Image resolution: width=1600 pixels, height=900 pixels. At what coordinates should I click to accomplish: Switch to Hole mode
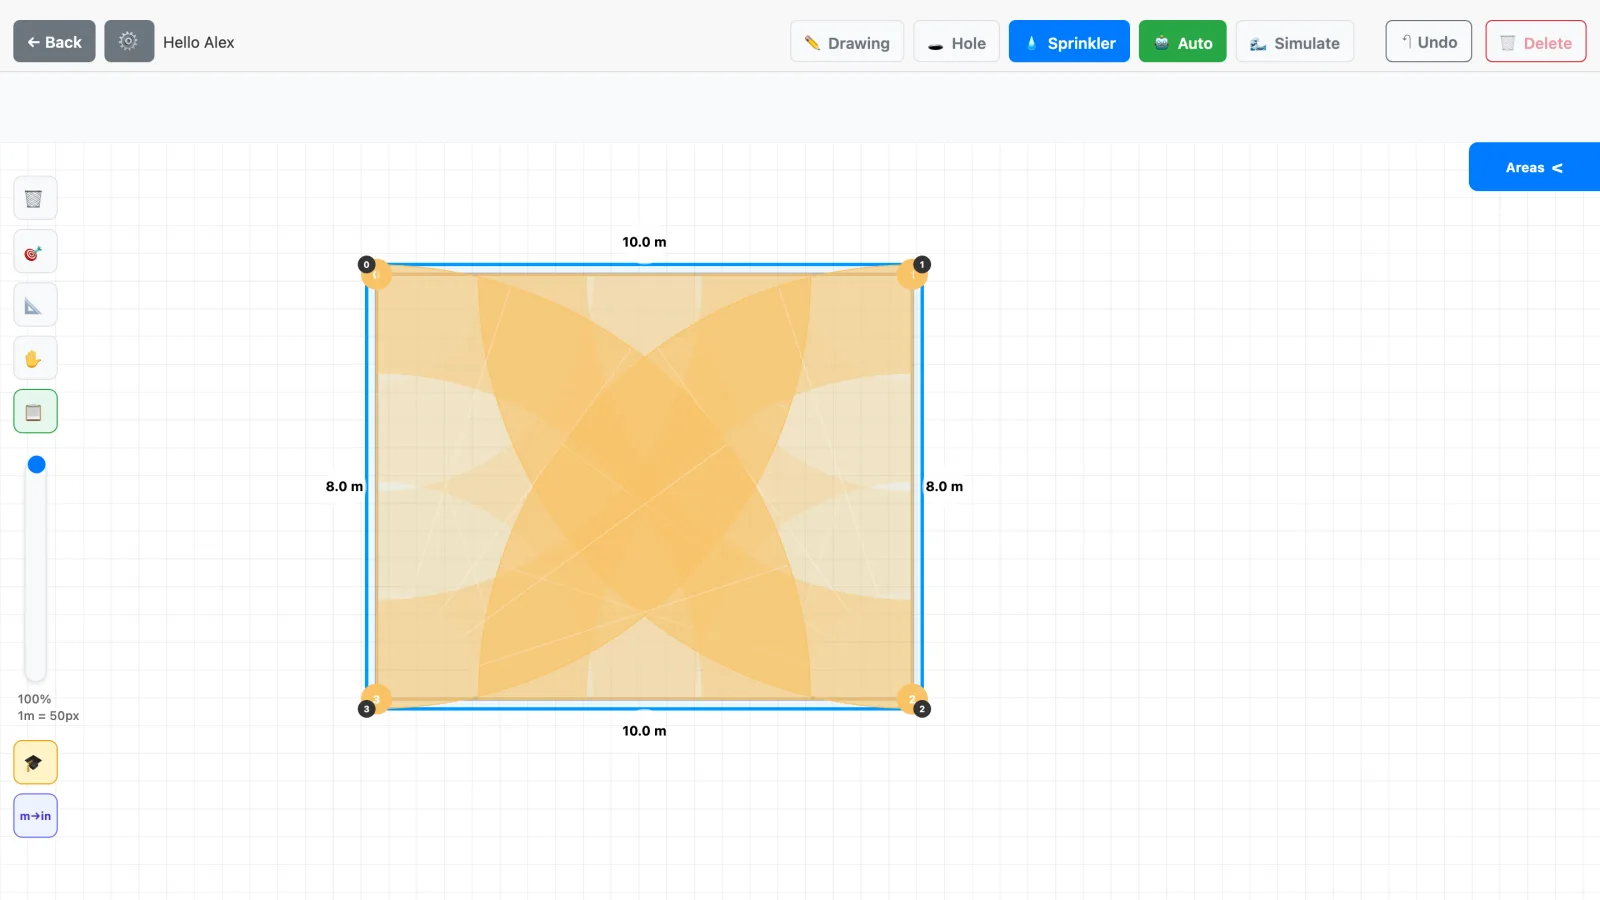coord(956,42)
